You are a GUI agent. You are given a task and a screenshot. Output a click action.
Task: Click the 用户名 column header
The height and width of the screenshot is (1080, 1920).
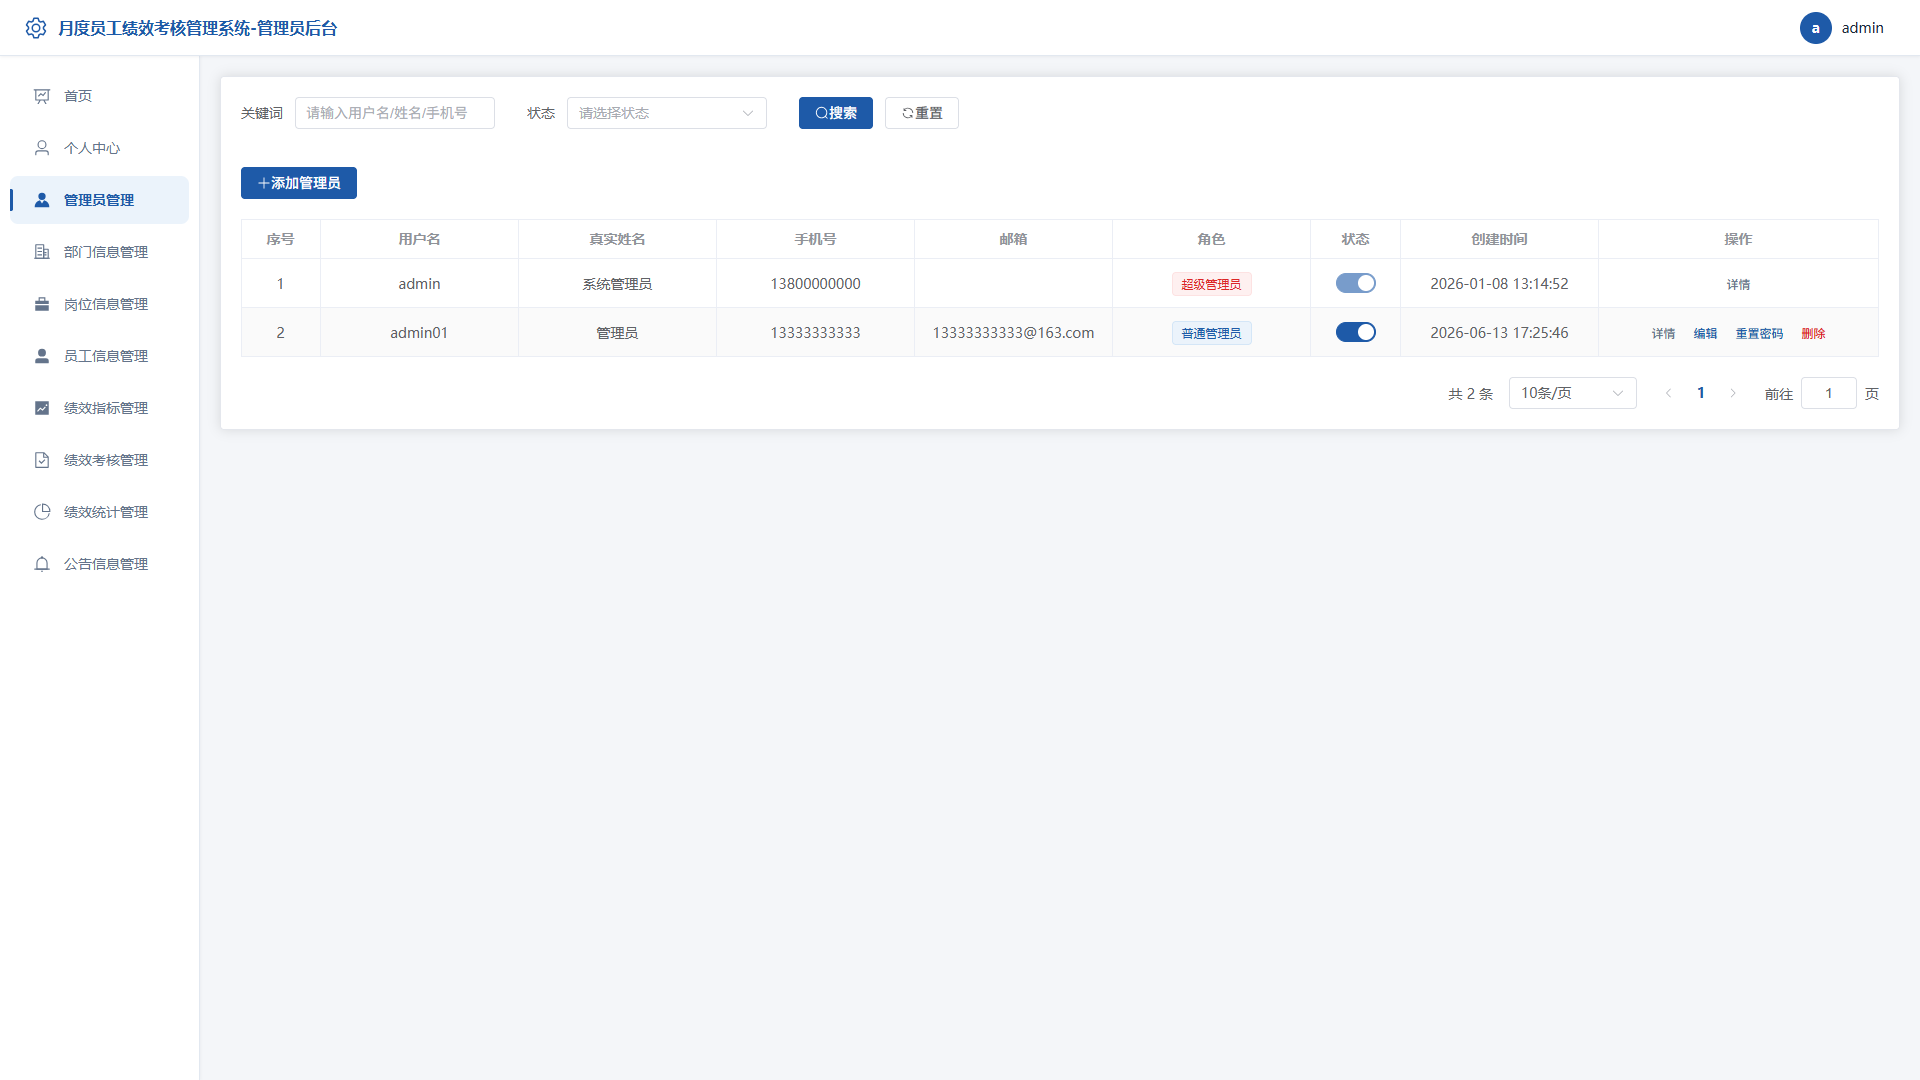tap(419, 239)
